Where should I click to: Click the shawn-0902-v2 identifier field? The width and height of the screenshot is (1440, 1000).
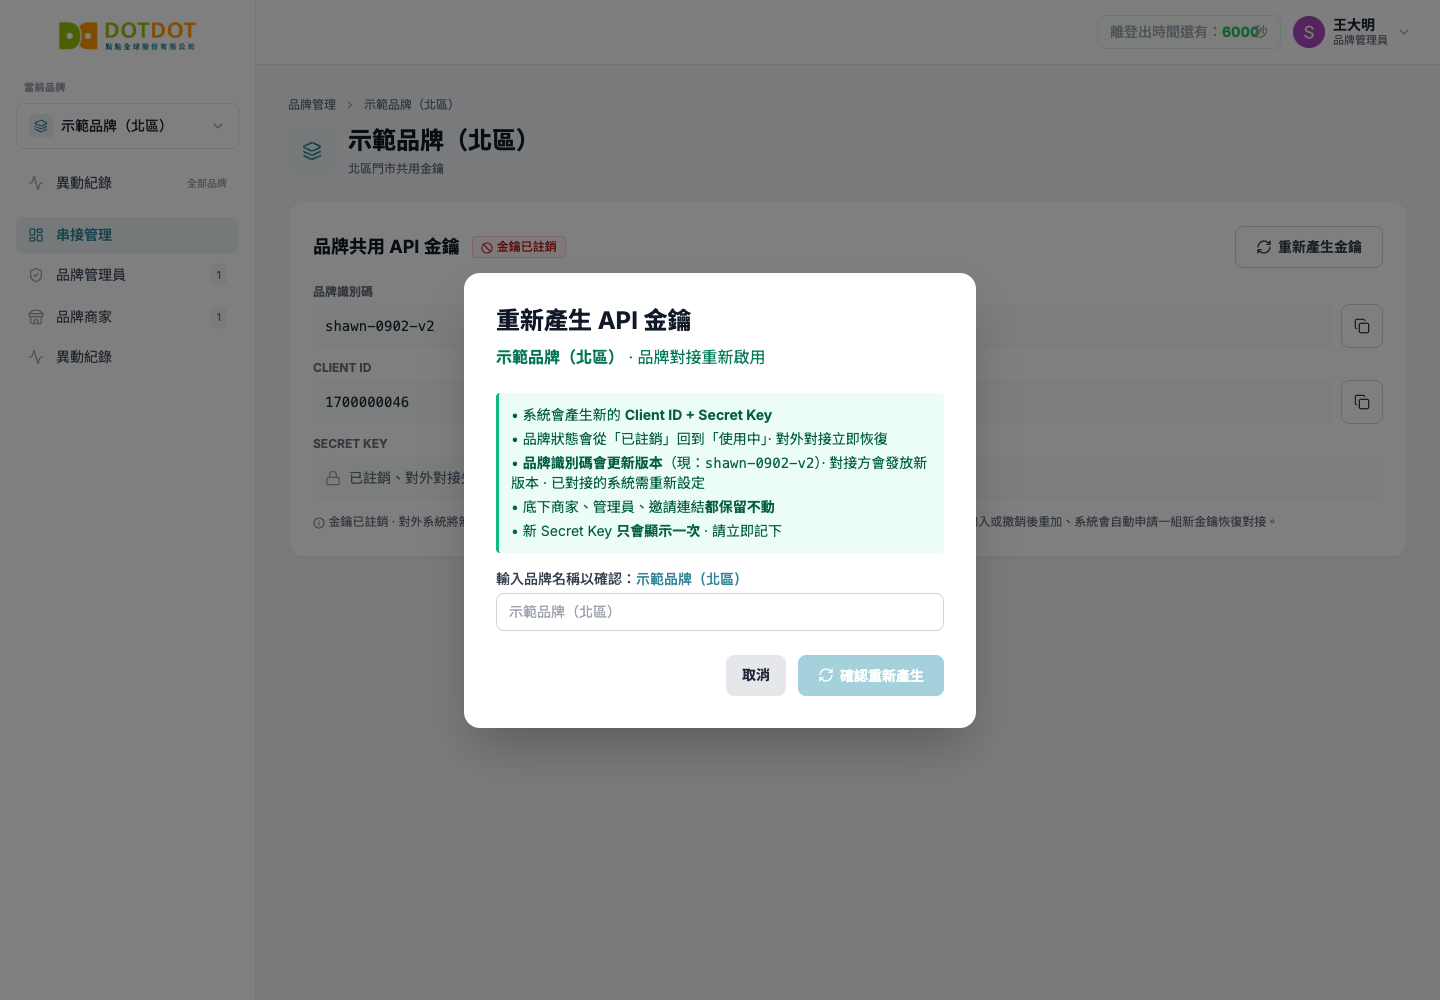tap(822, 326)
